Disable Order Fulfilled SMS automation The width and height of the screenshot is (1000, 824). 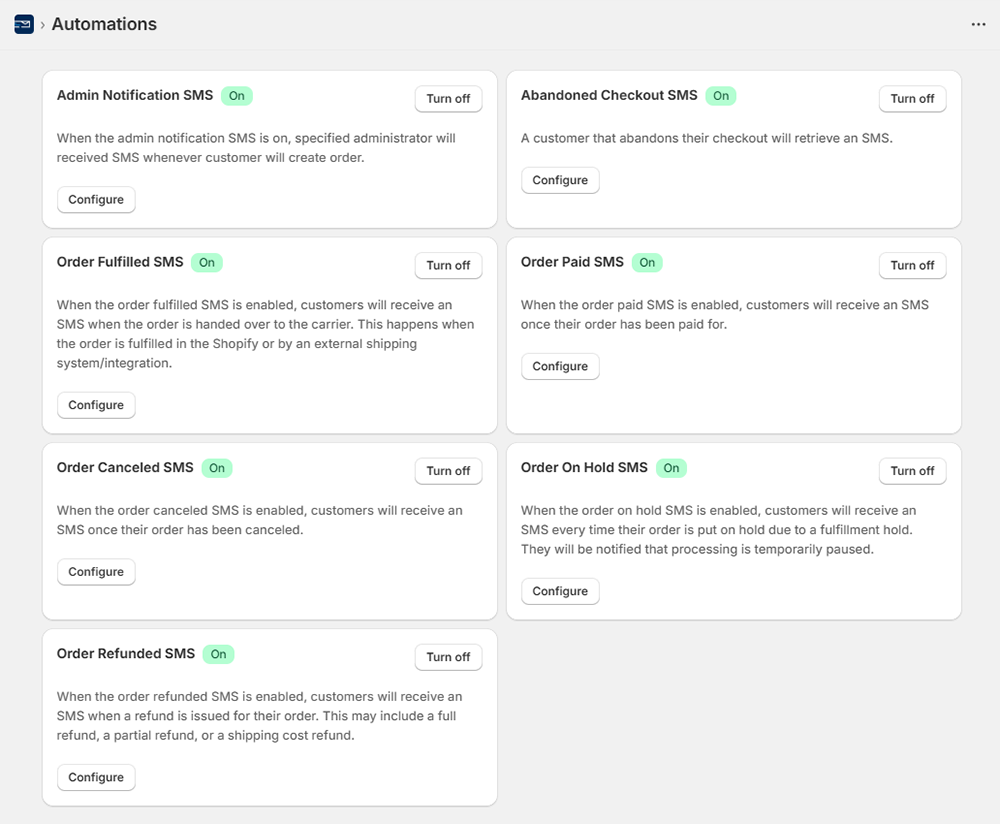tap(448, 265)
